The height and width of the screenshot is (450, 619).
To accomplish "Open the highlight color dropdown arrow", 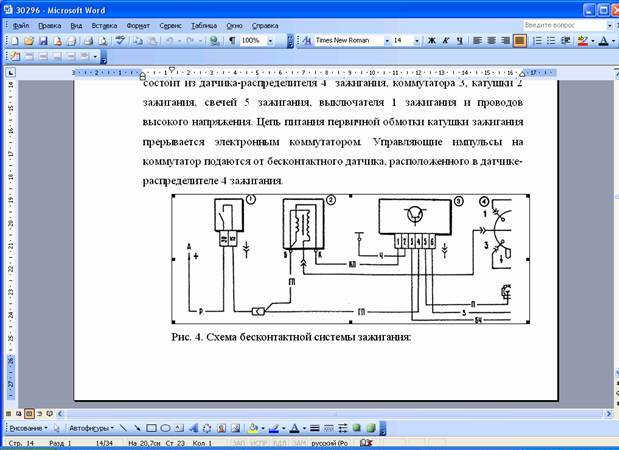I will 593,41.
